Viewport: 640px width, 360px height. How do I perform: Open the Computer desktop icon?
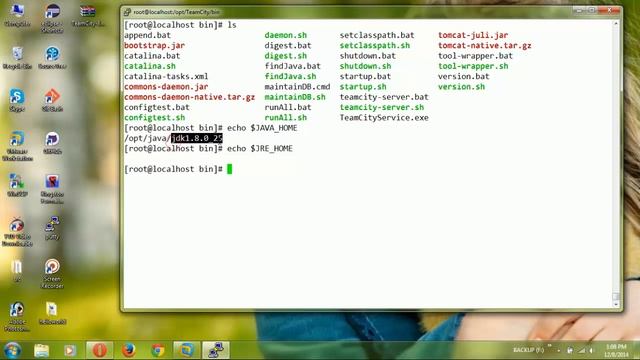pos(17,14)
